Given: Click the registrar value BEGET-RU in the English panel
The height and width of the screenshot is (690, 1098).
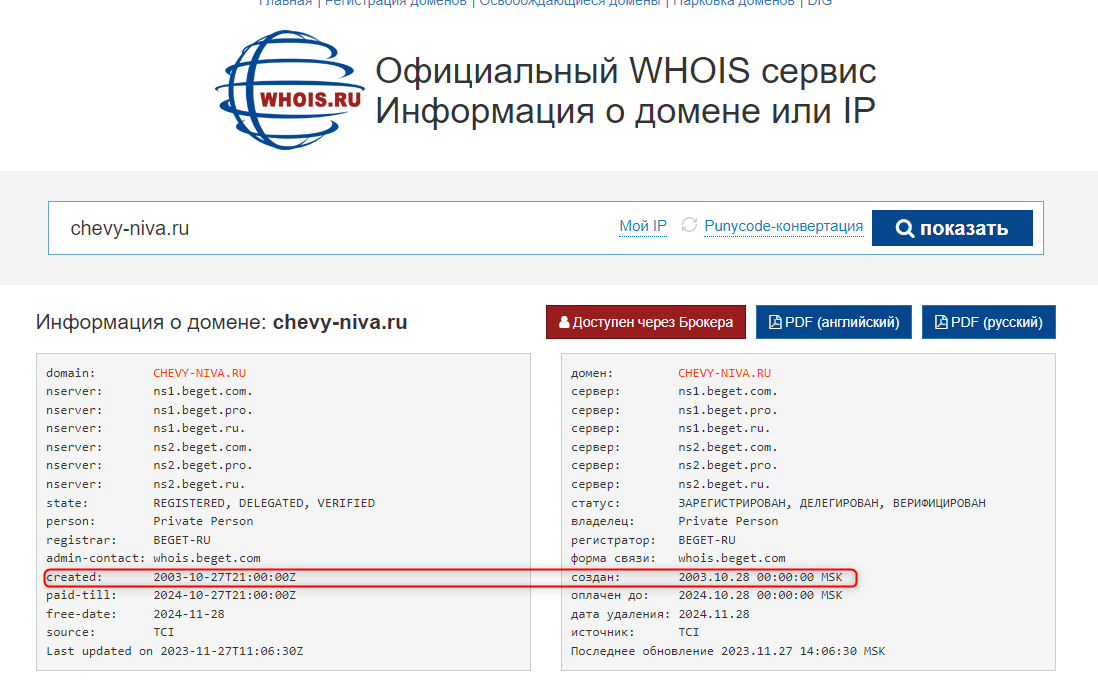Looking at the screenshot, I should click(181, 540).
